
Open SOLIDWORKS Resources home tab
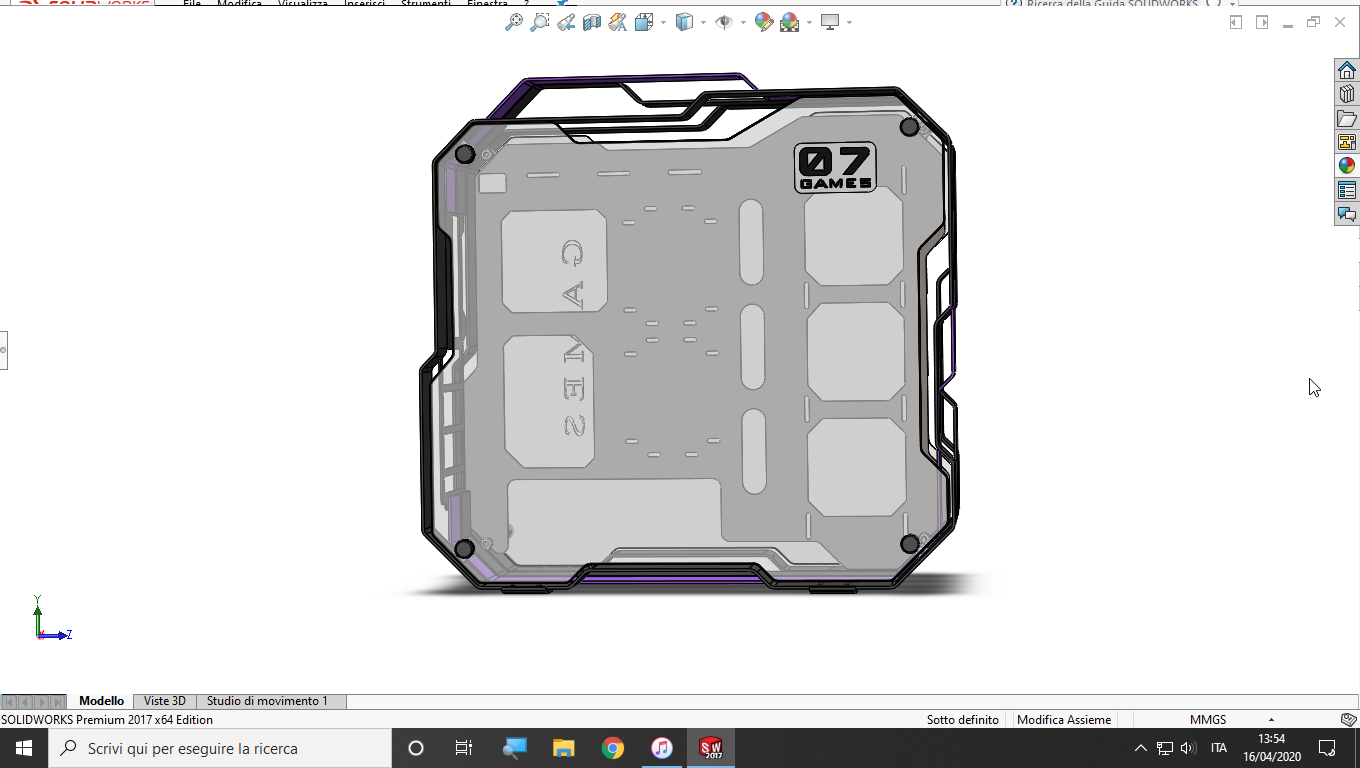(1347, 70)
